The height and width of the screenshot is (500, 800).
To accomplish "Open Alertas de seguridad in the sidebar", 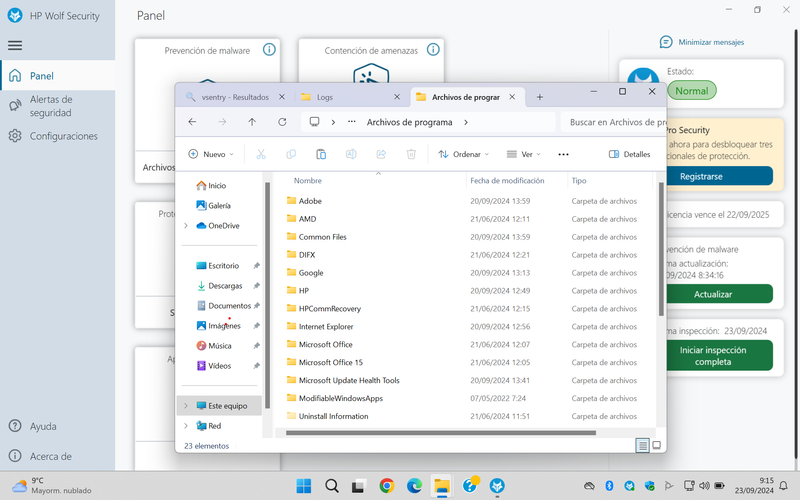I will (x=50, y=106).
